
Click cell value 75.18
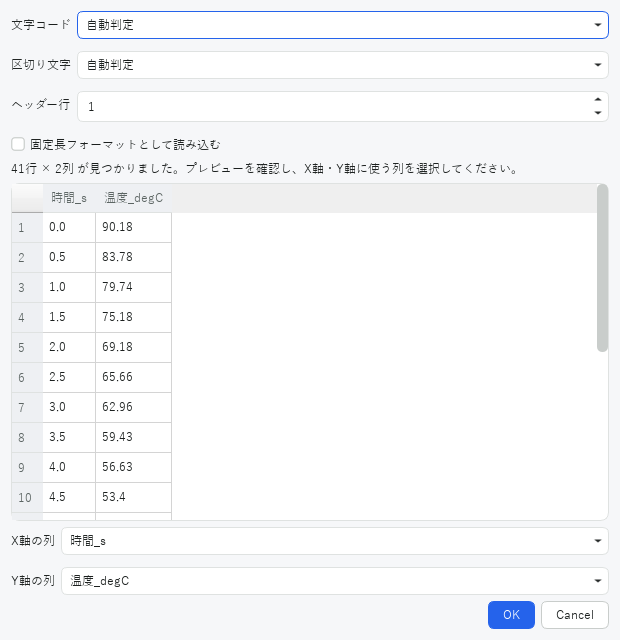[x=133, y=317]
